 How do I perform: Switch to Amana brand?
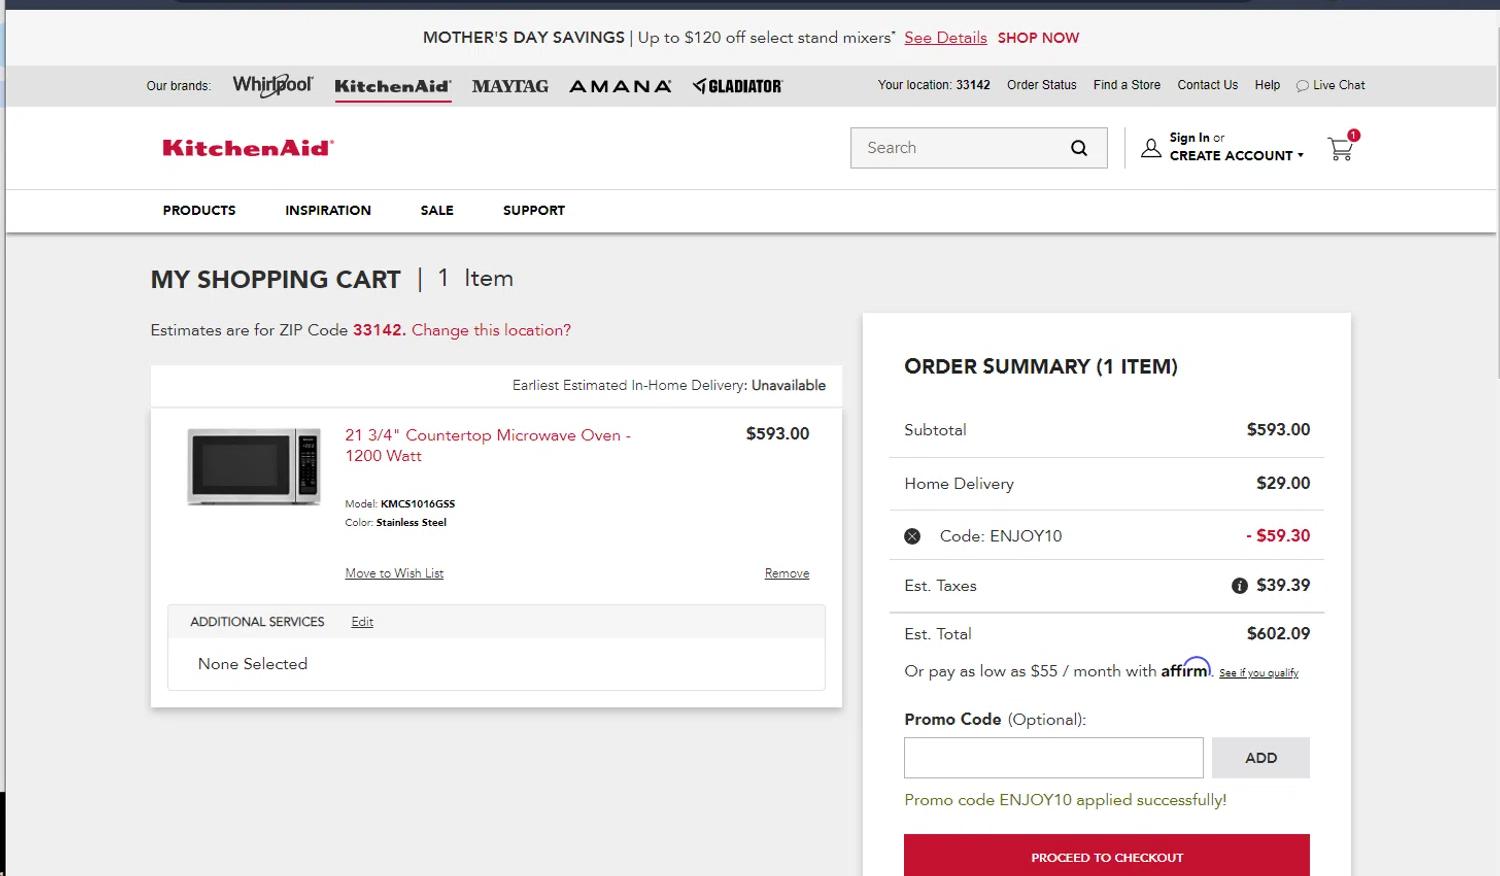620,86
